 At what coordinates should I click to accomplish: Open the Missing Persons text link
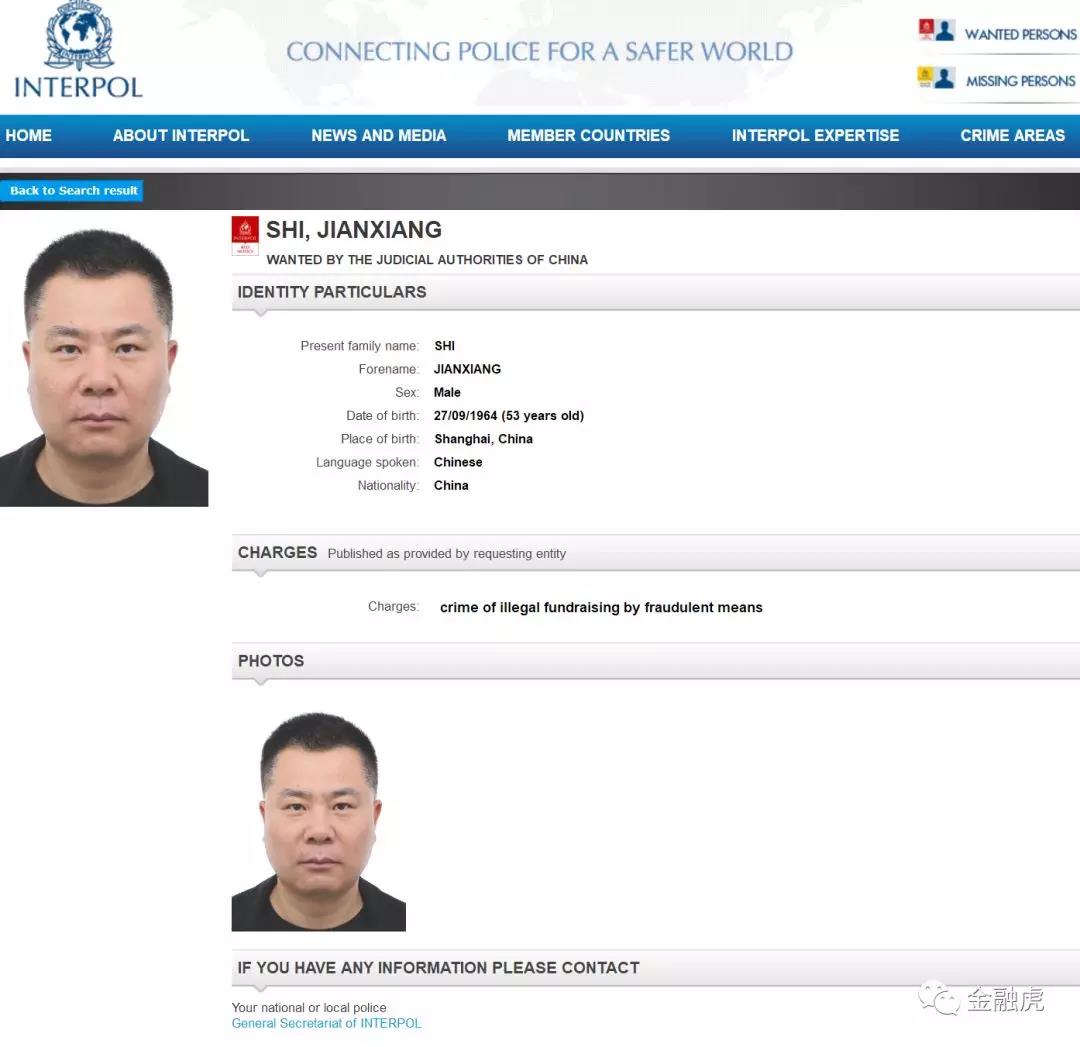[1020, 81]
